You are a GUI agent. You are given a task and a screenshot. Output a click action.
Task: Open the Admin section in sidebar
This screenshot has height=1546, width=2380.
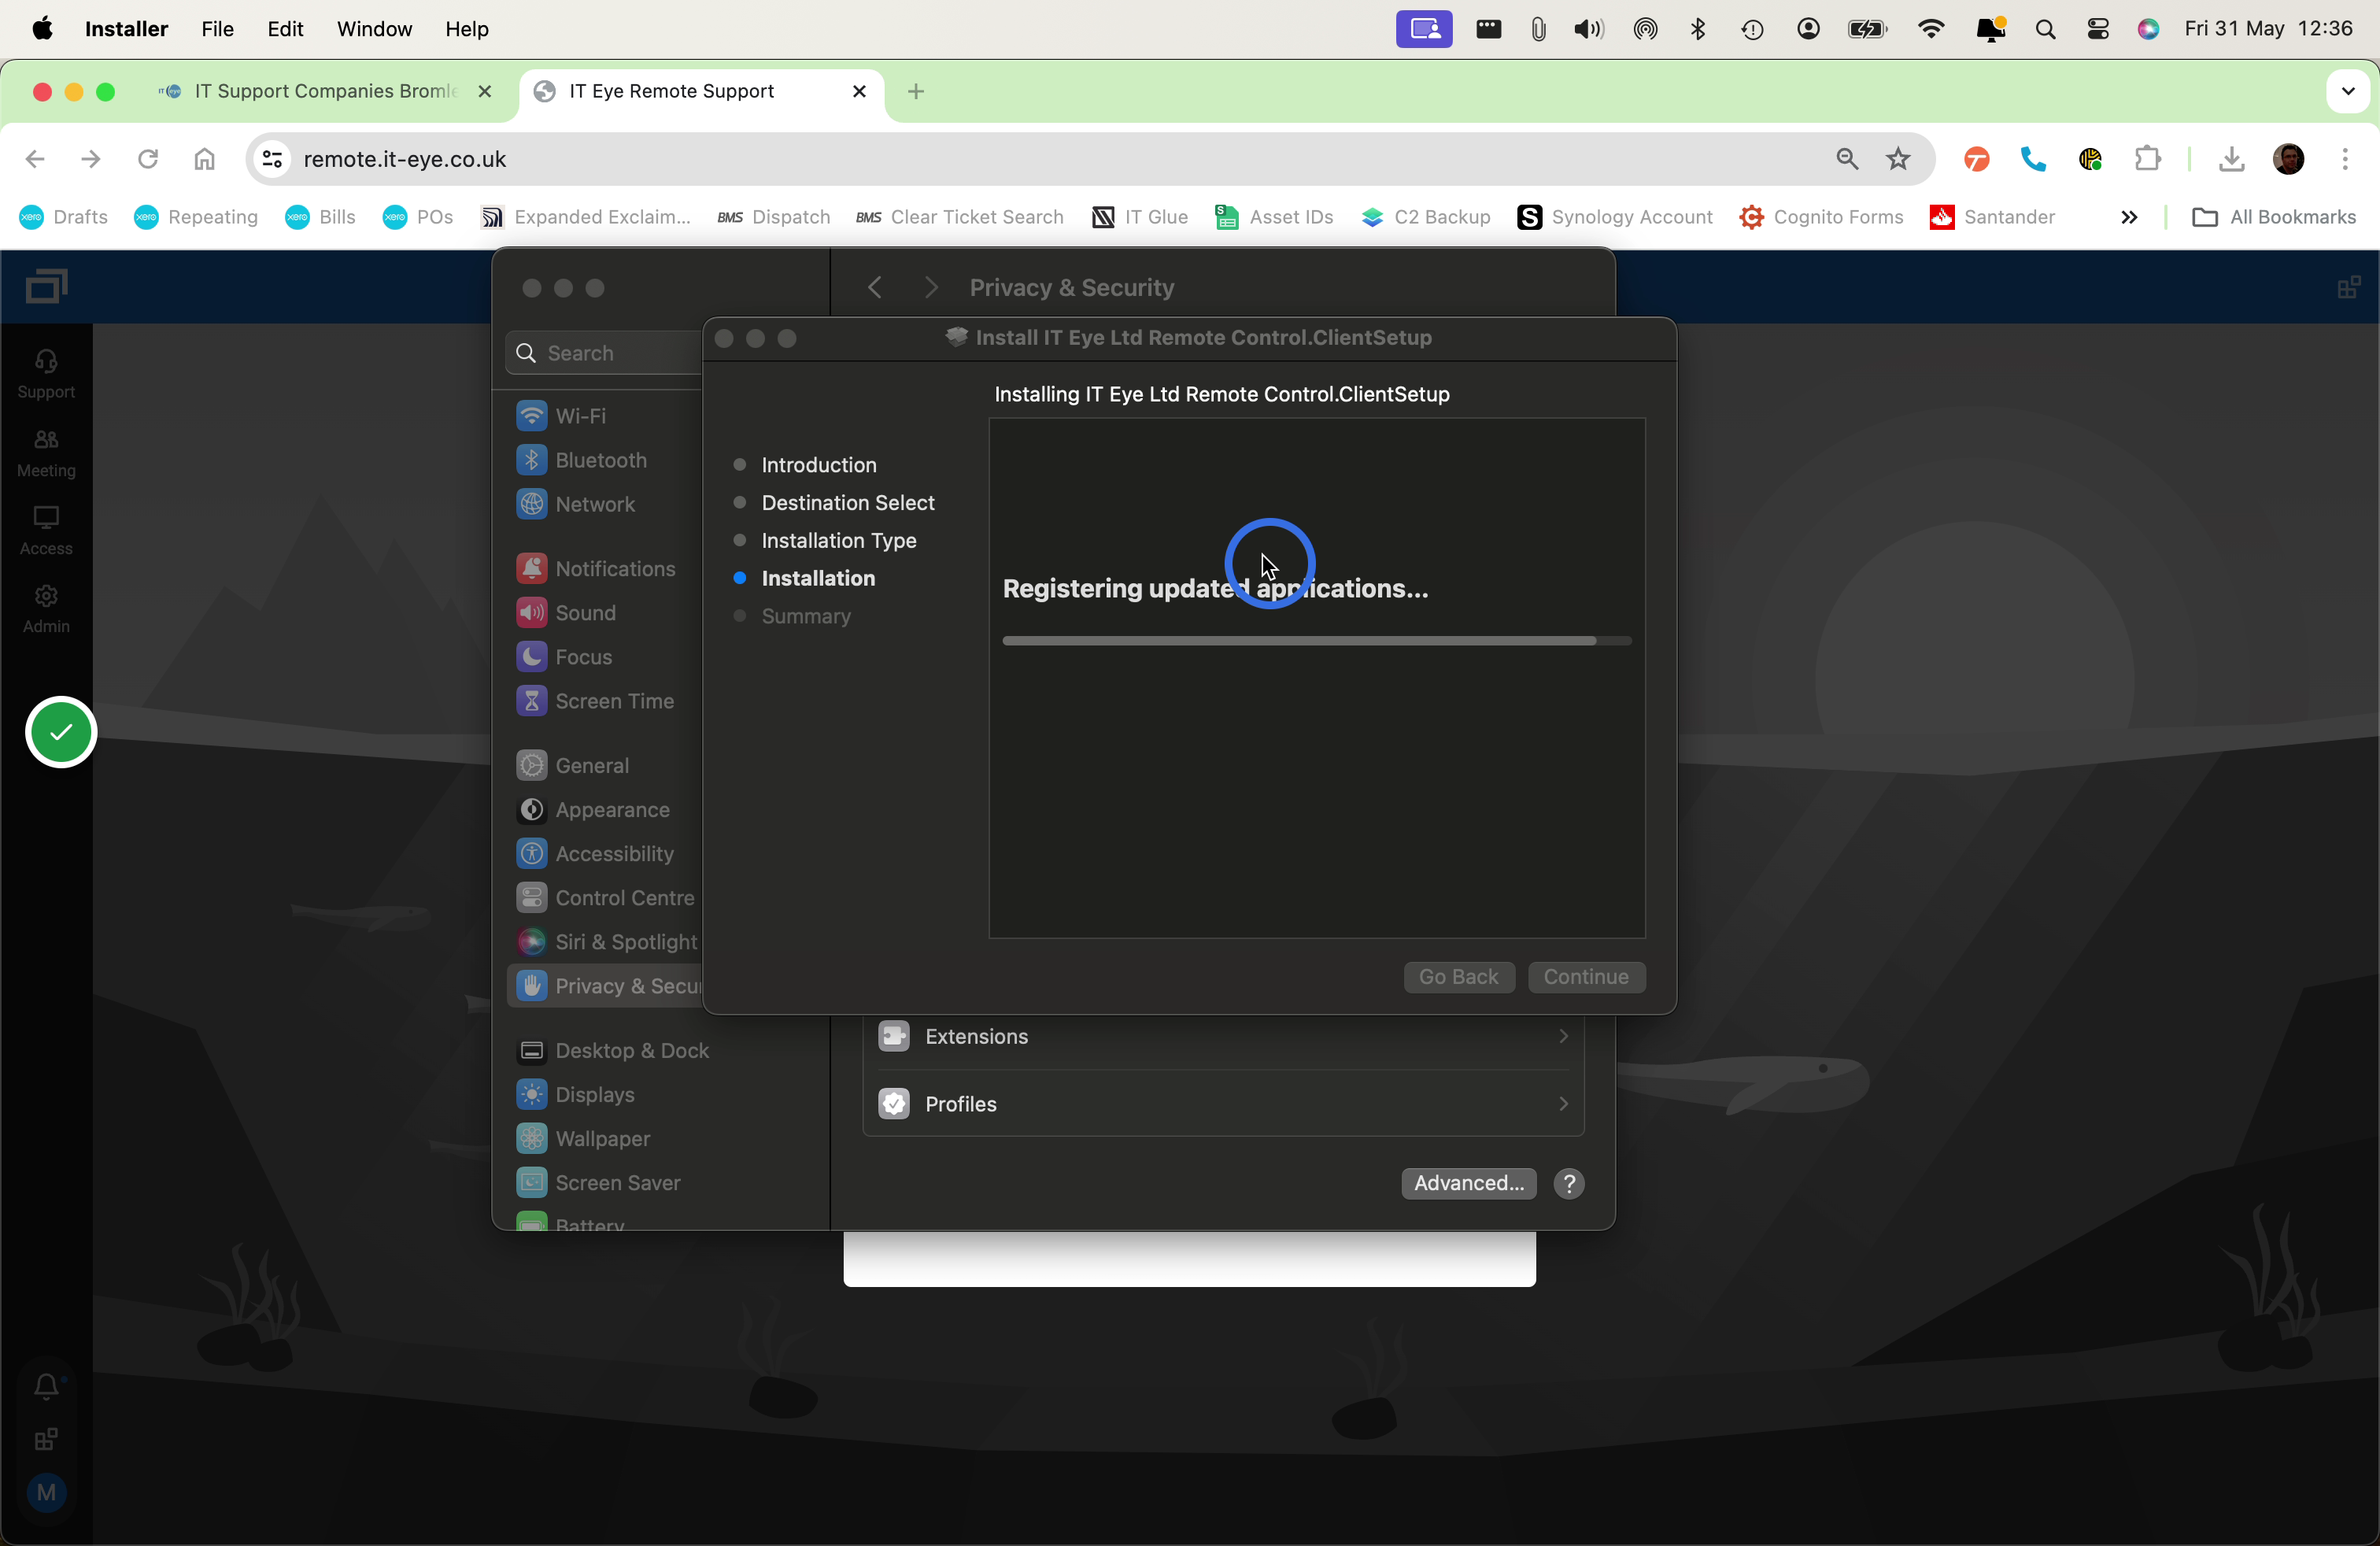point(46,608)
